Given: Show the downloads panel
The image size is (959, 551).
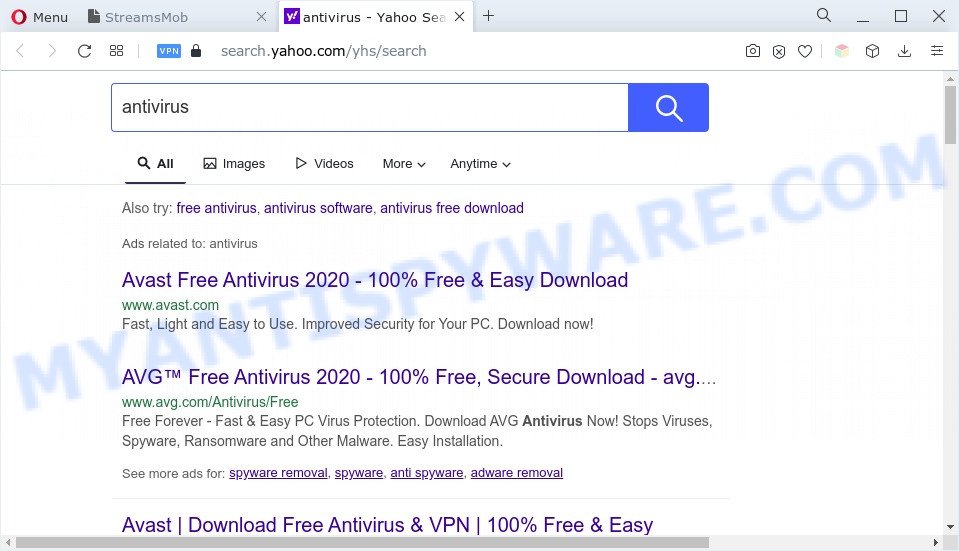Looking at the screenshot, I should pos(905,51).
